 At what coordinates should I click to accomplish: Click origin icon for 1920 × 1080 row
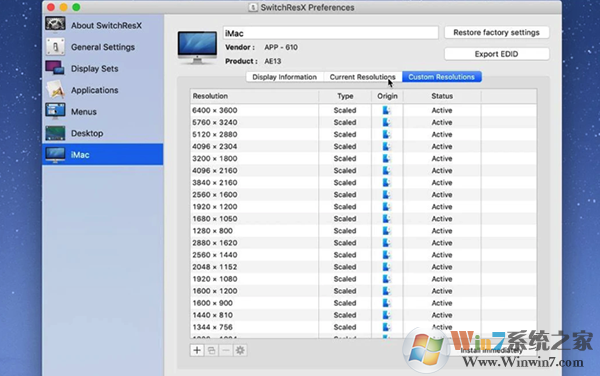(386, 279)
